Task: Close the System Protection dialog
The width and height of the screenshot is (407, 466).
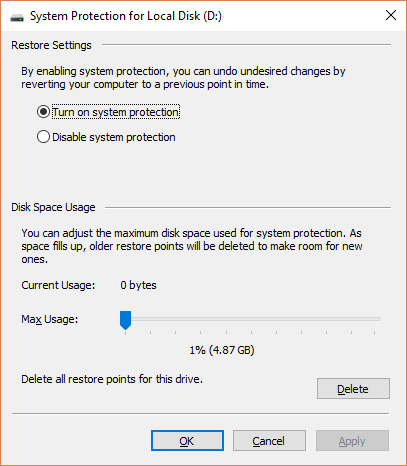Action: pos(391,15)
